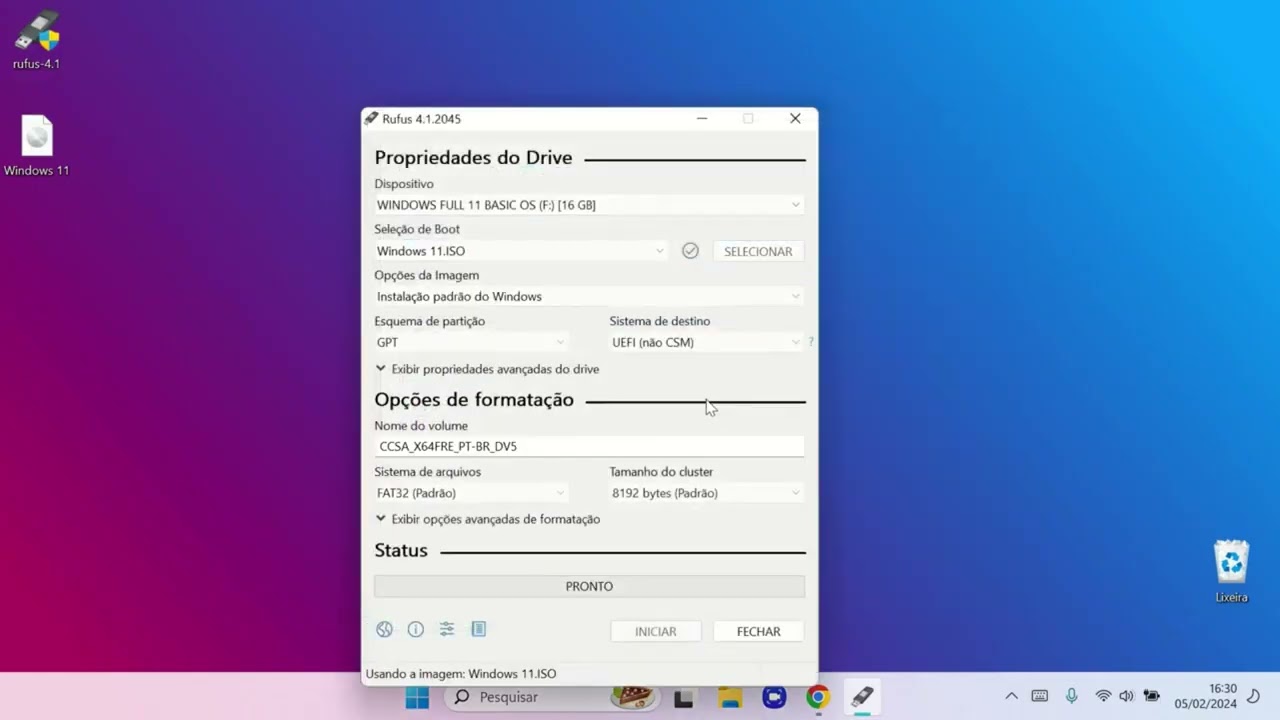
Task: Open the Sistema de destino UEFI dropdown
Action: point(707,342)
